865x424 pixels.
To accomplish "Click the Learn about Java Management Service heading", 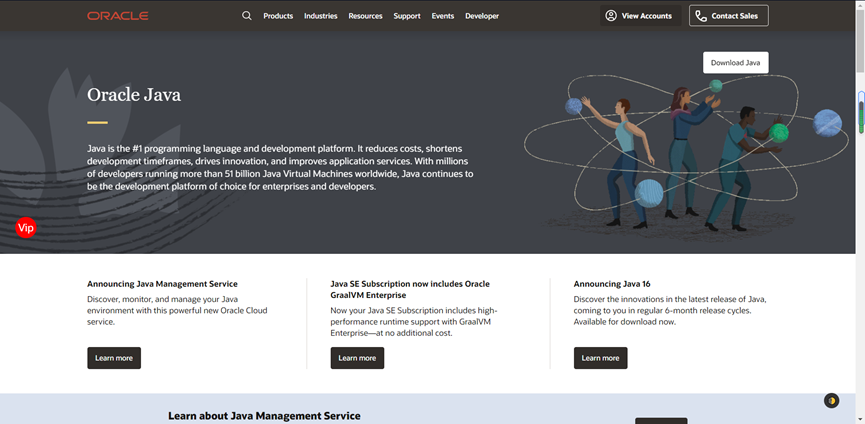I will pos(264,416).
